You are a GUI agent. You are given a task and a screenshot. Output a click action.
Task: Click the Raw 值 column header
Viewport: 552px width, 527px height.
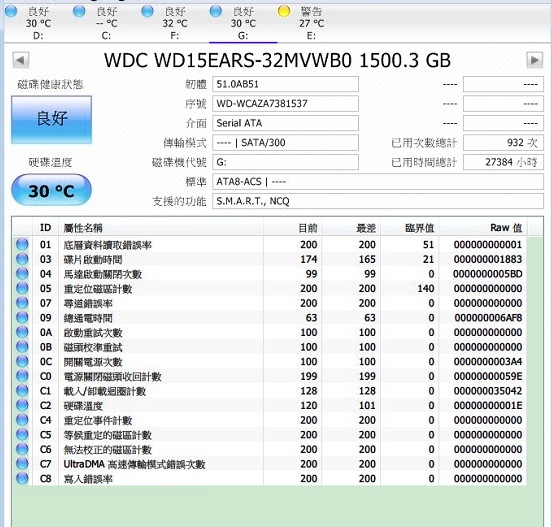(482, 228)
